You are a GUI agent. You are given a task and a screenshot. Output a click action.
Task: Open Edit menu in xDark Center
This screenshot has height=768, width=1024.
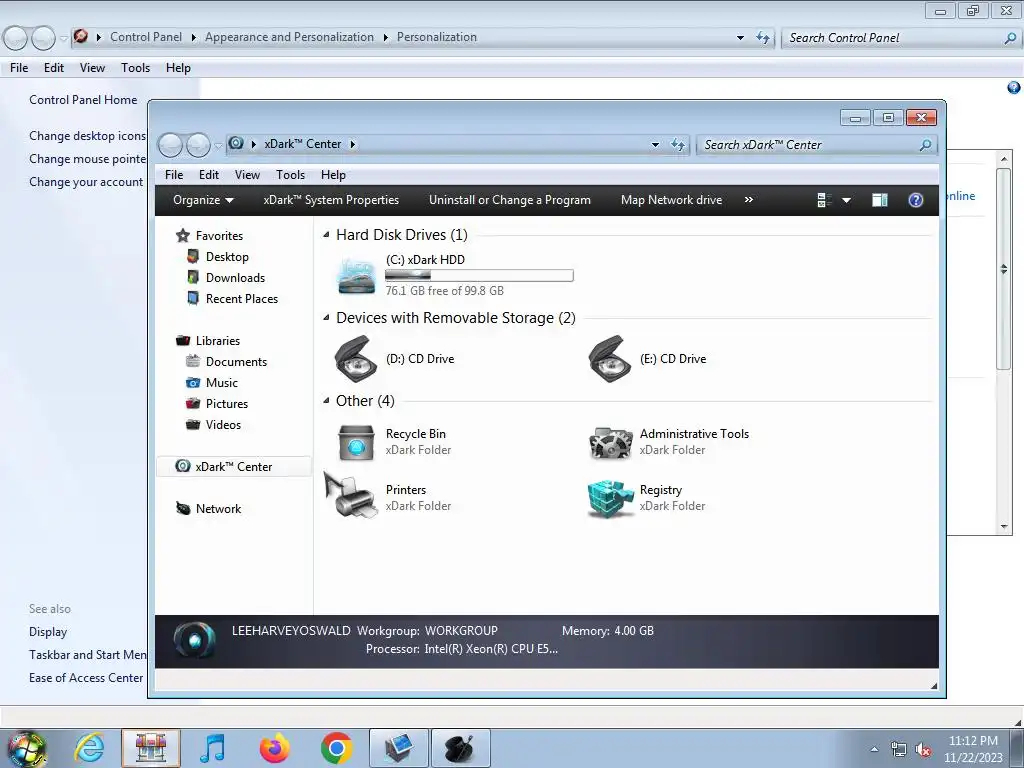(209, 175)
